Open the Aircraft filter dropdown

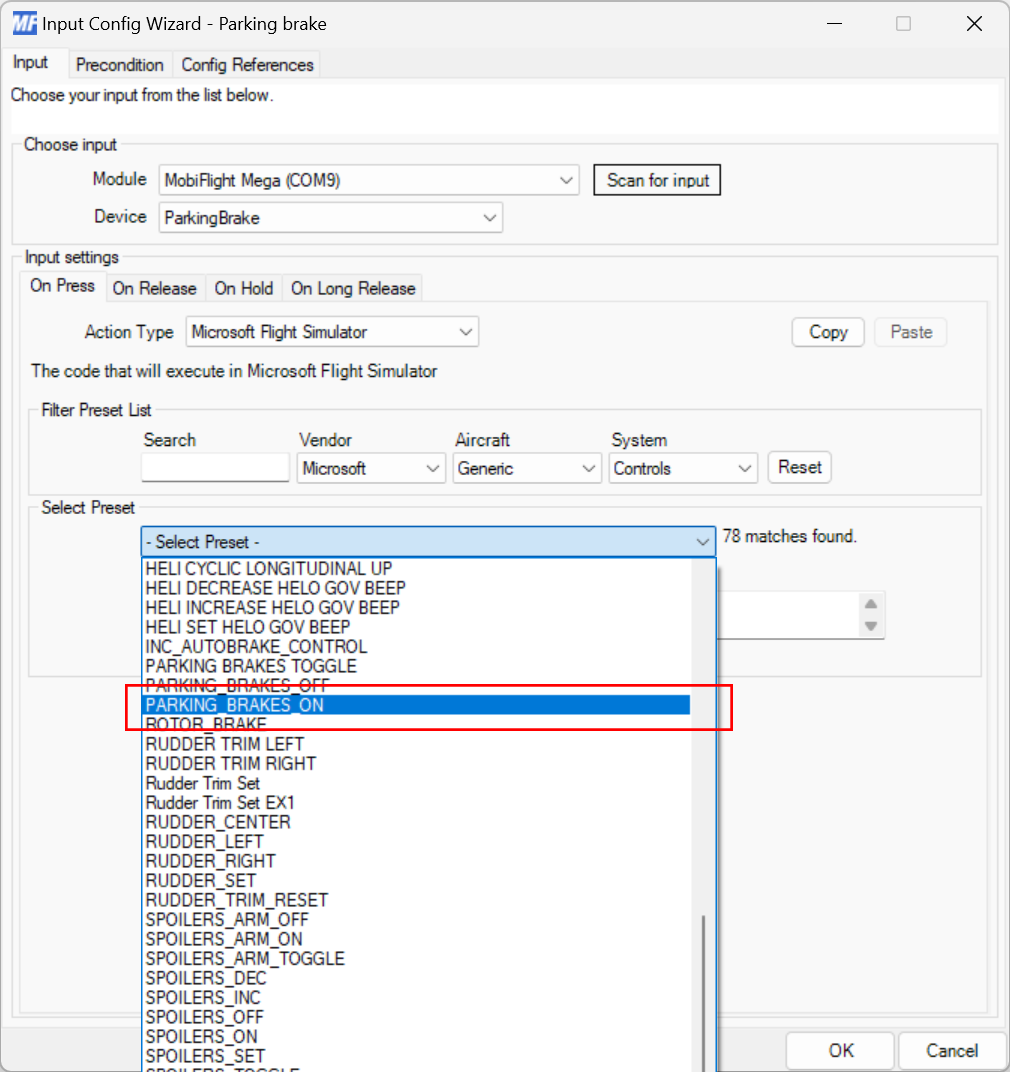590,467
